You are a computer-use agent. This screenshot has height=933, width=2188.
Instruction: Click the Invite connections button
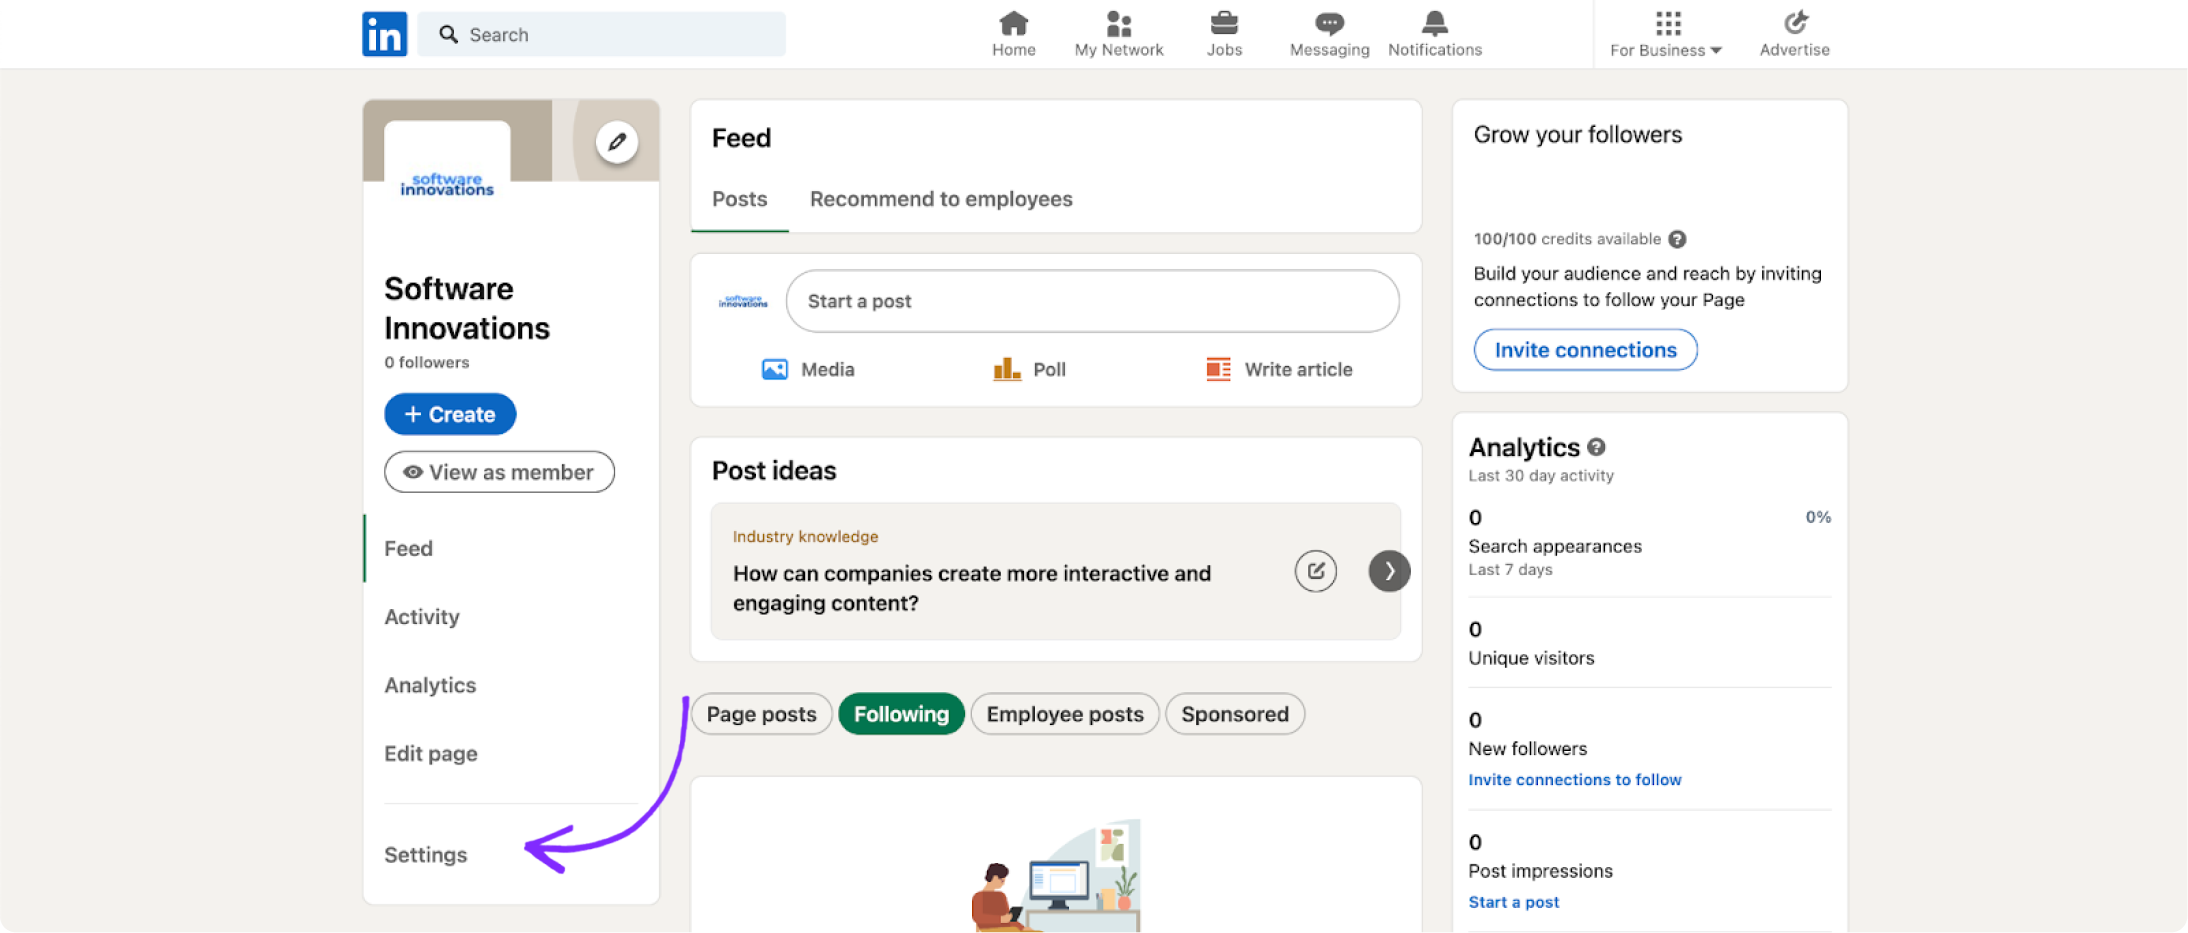point(1584,349)
